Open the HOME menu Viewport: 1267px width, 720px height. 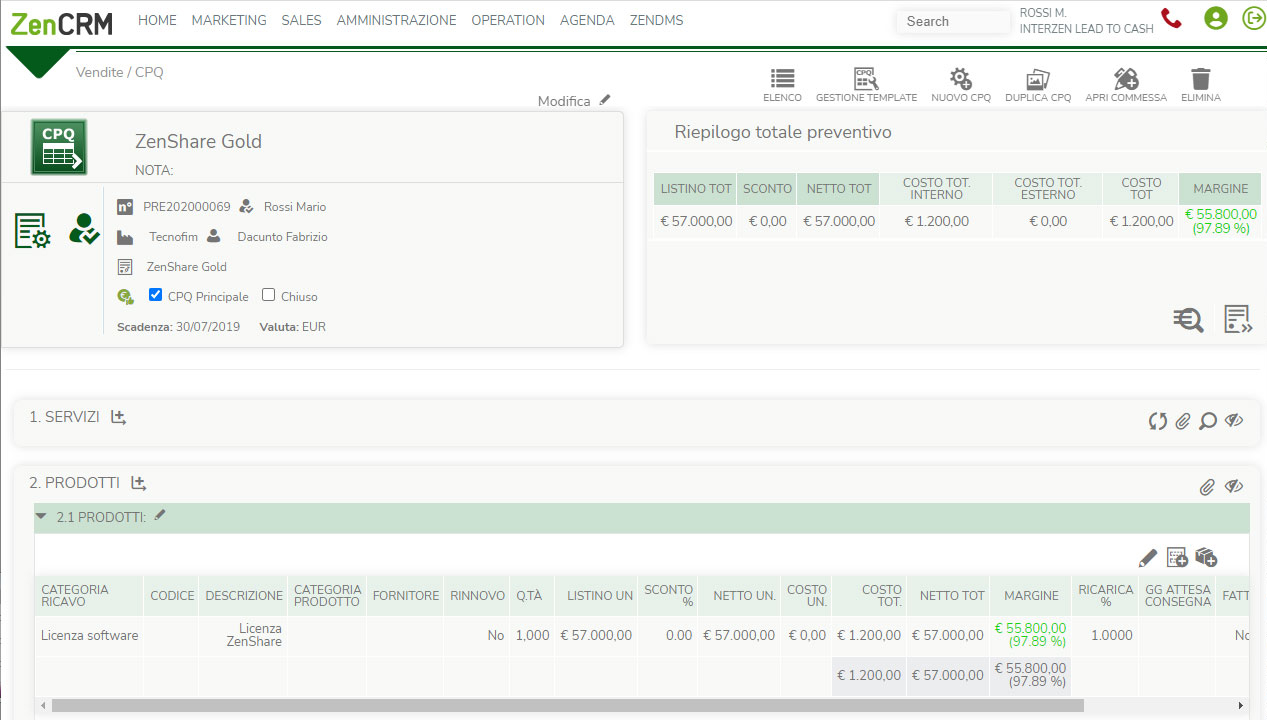[157, 20]
